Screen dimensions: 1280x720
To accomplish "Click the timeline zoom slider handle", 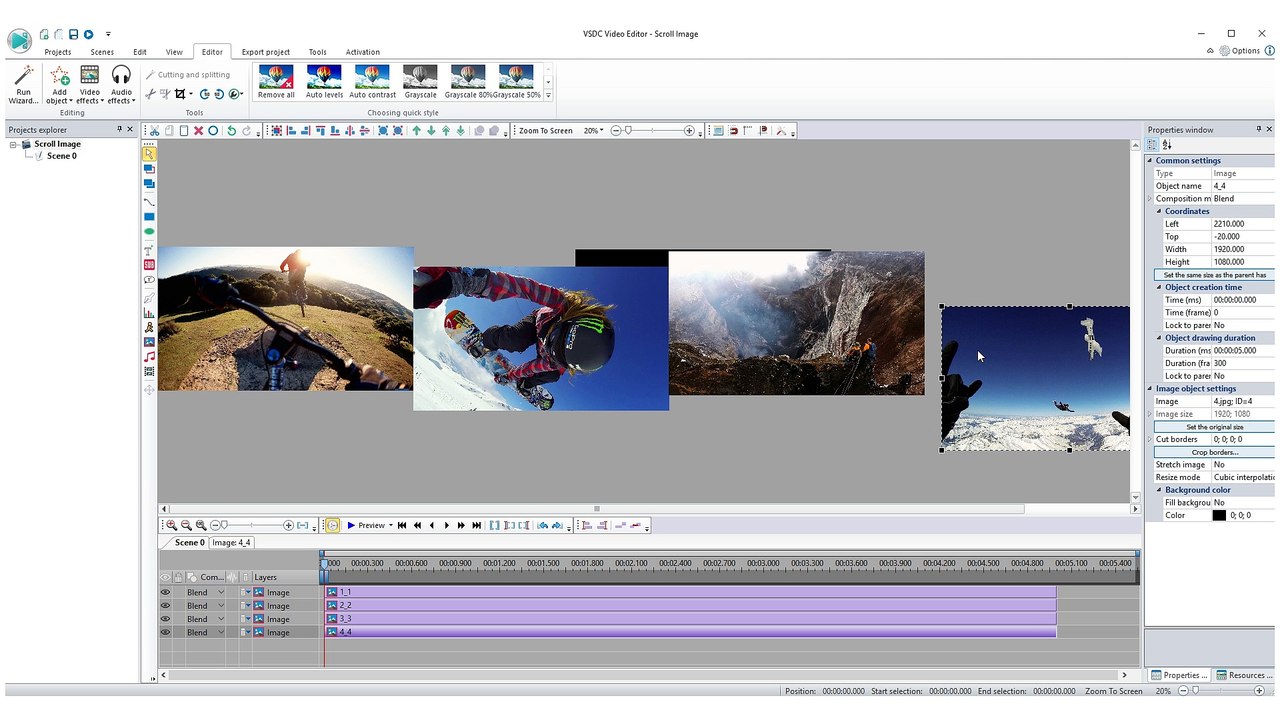I will click(224, 525).
